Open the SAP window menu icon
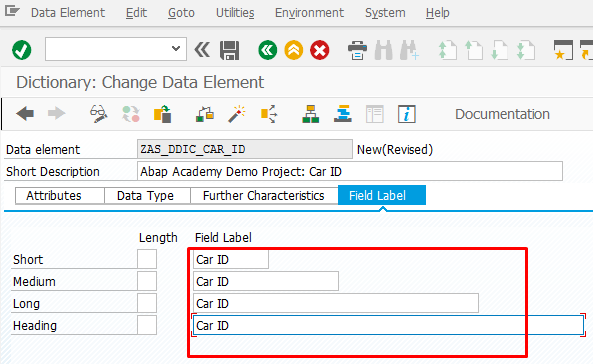This screenshot has width=593, height=364. click(12, 11)
